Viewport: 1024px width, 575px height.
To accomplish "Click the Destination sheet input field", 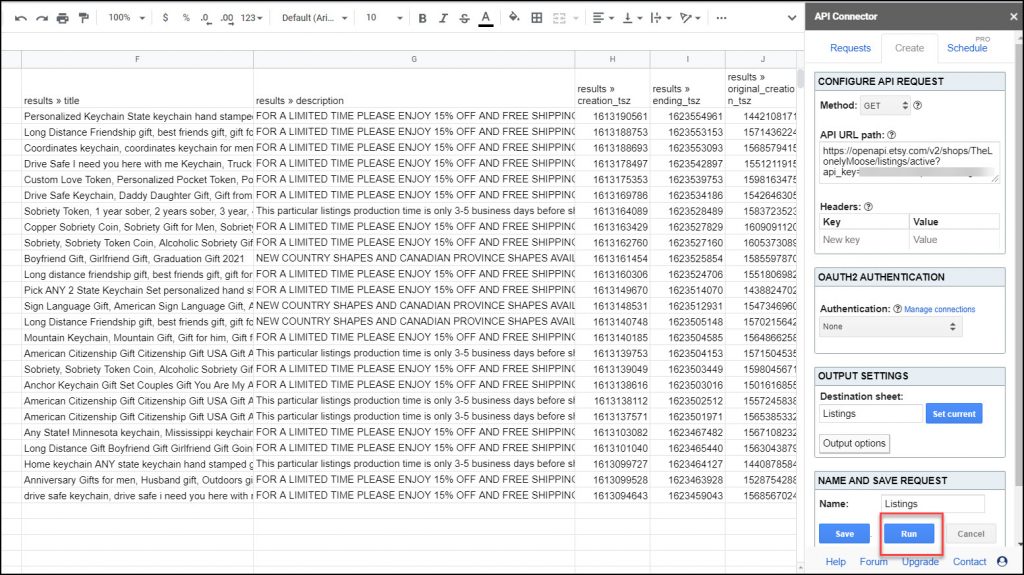I will (x=870, y=413).
